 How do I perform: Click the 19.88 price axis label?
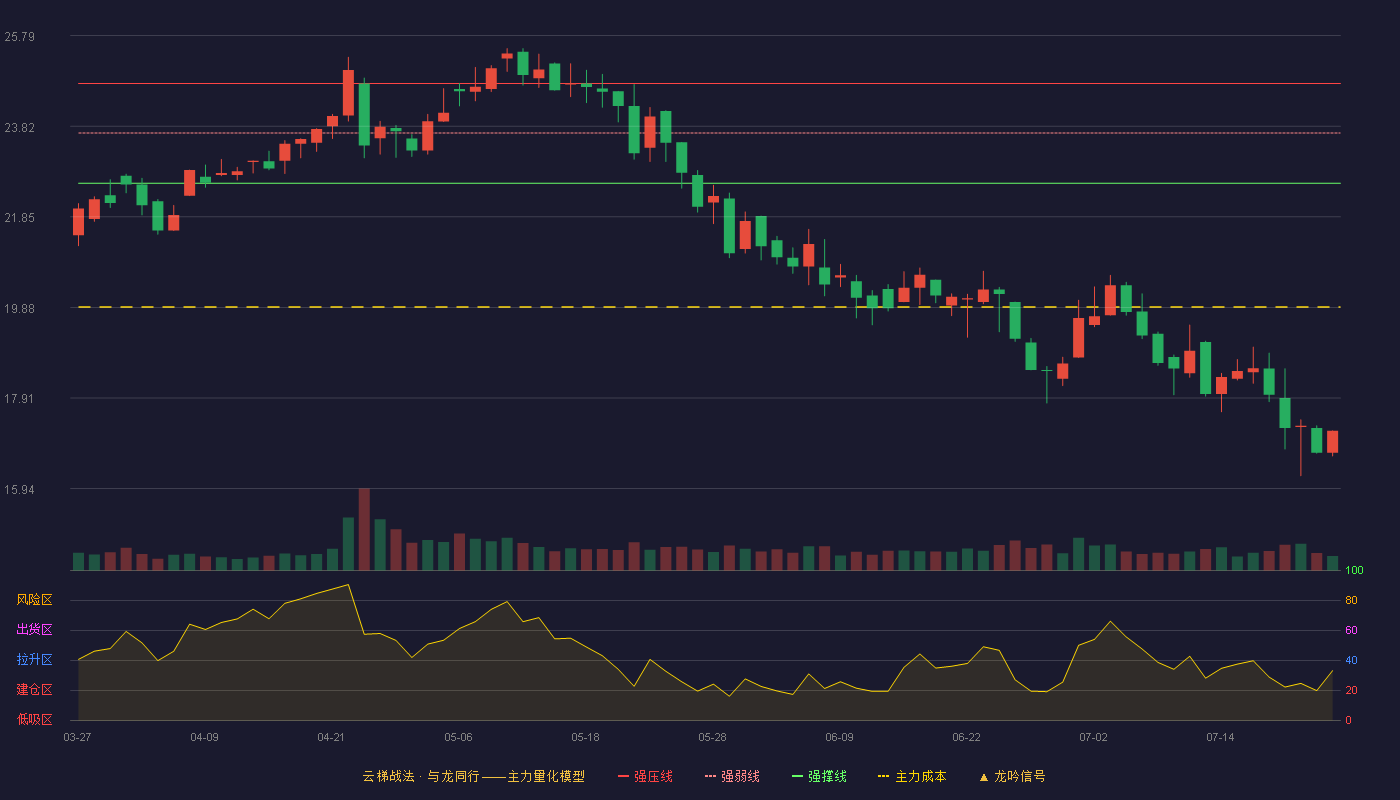pos(20,309)
